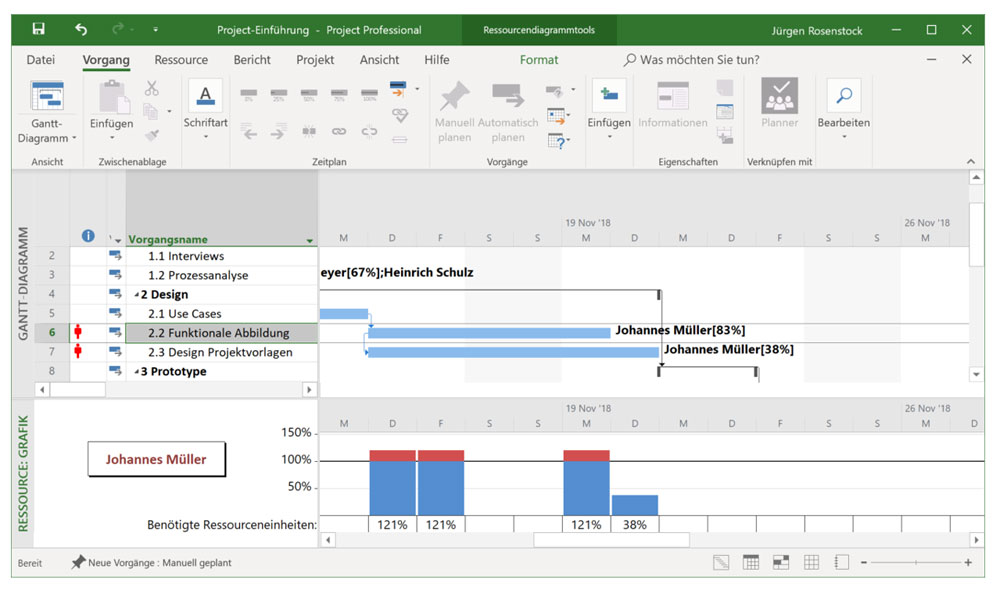The image size is (1000, 594).
Task: Click the Gantt bar for 2.2 Funktionale Abbildung
Action: [x=489, y=332]
